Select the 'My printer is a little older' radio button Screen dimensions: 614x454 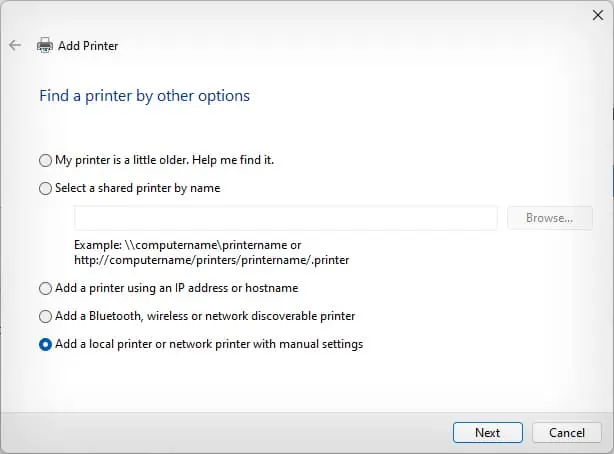pos(45,160)
